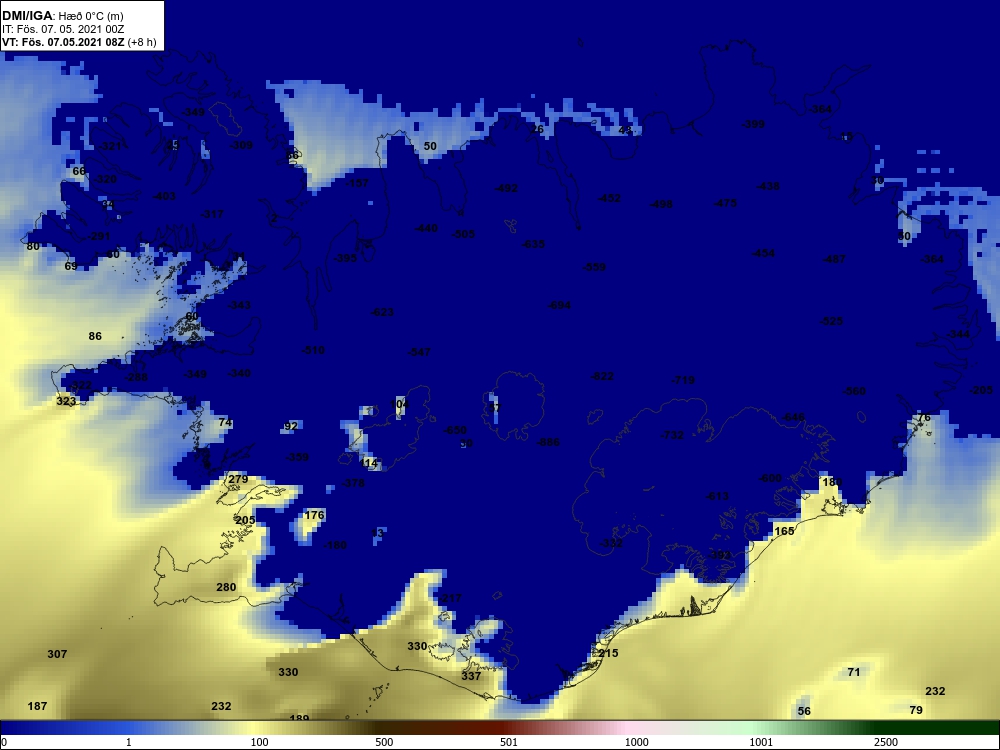Click the map value '86'
The height and width of the screenshot is (750, 1000).
(95, 336)
